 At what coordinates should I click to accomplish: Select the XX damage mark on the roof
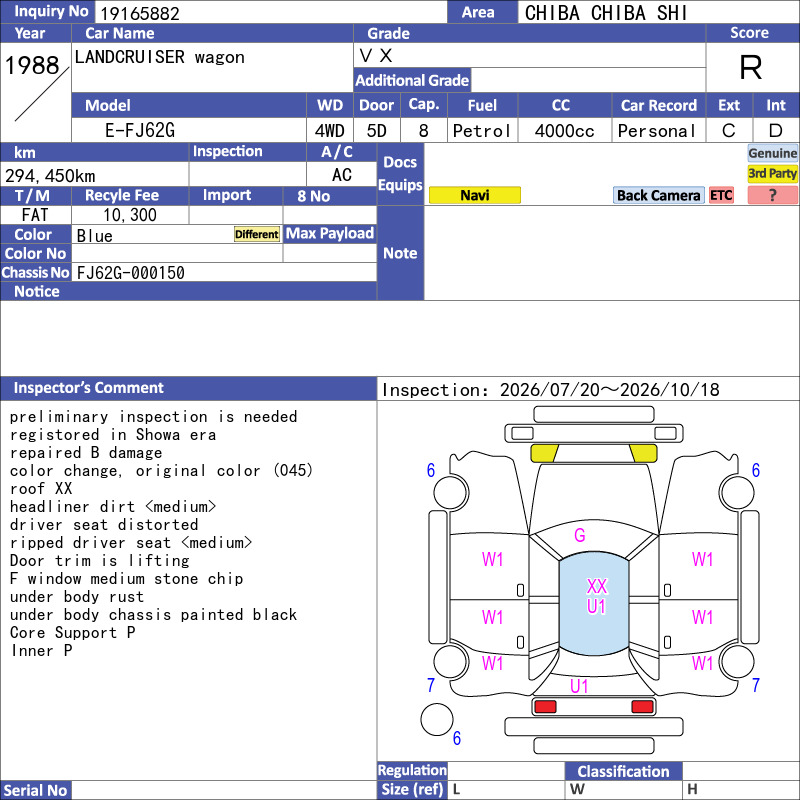[596, 586]
